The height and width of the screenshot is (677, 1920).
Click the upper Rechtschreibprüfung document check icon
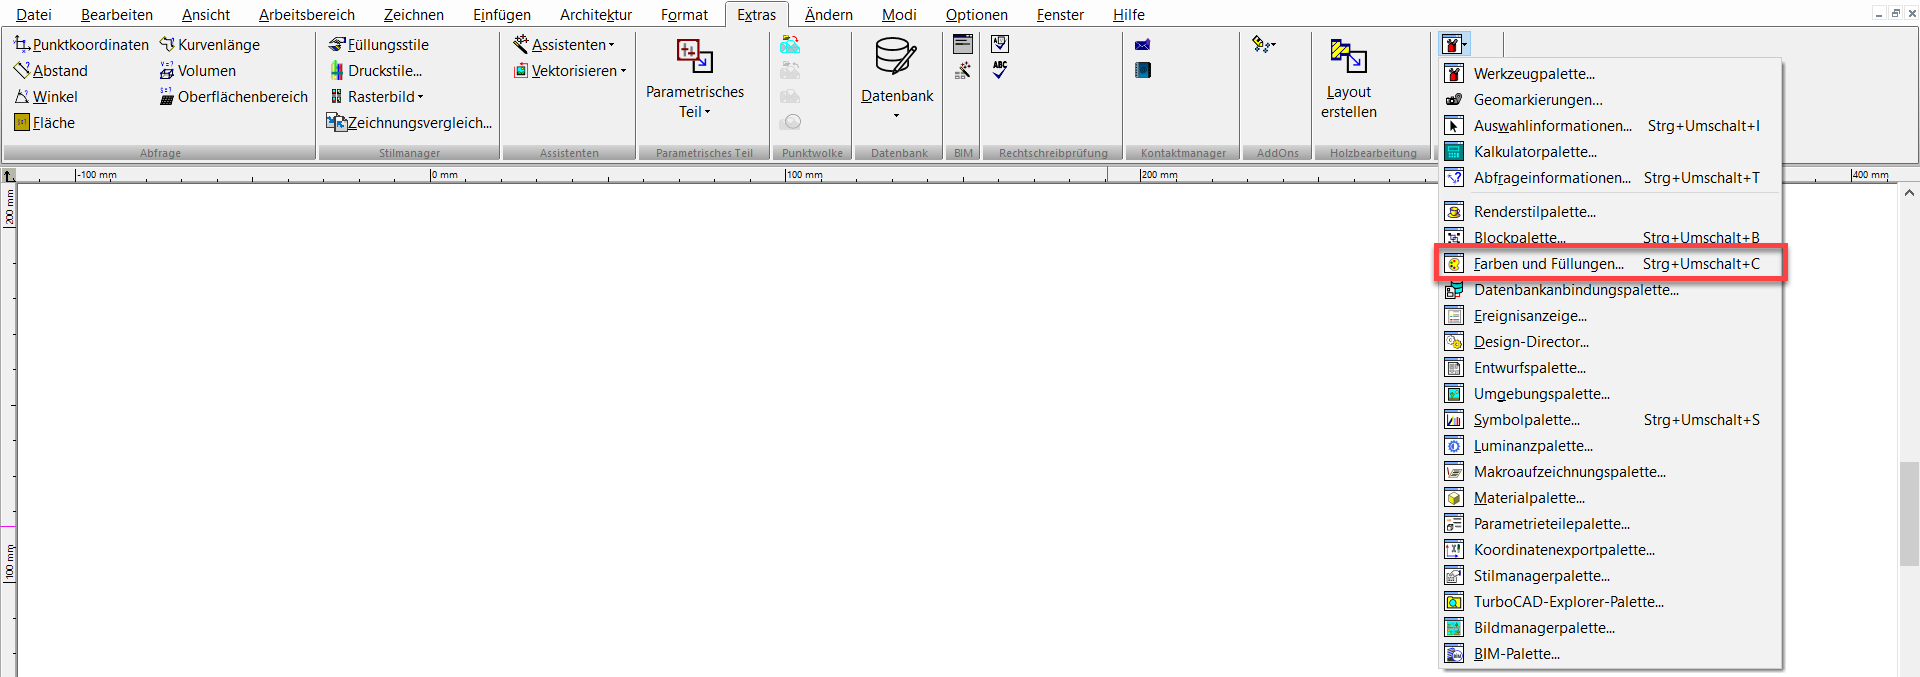coord(1000,44)
